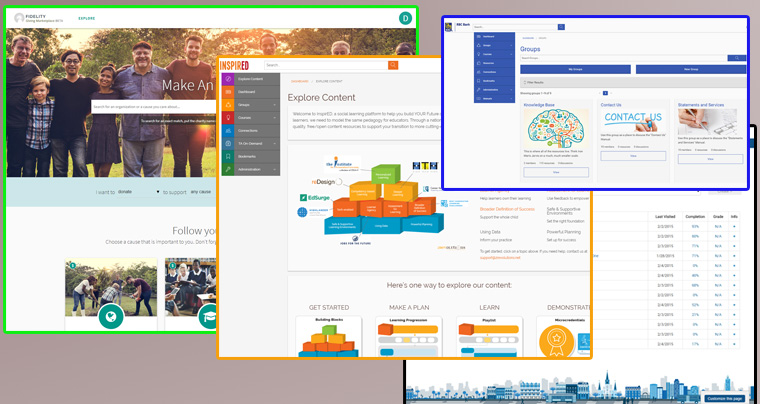
Task: Open the 'donate' dropdown in Fidelity window
Action: (x=139, y=192)
